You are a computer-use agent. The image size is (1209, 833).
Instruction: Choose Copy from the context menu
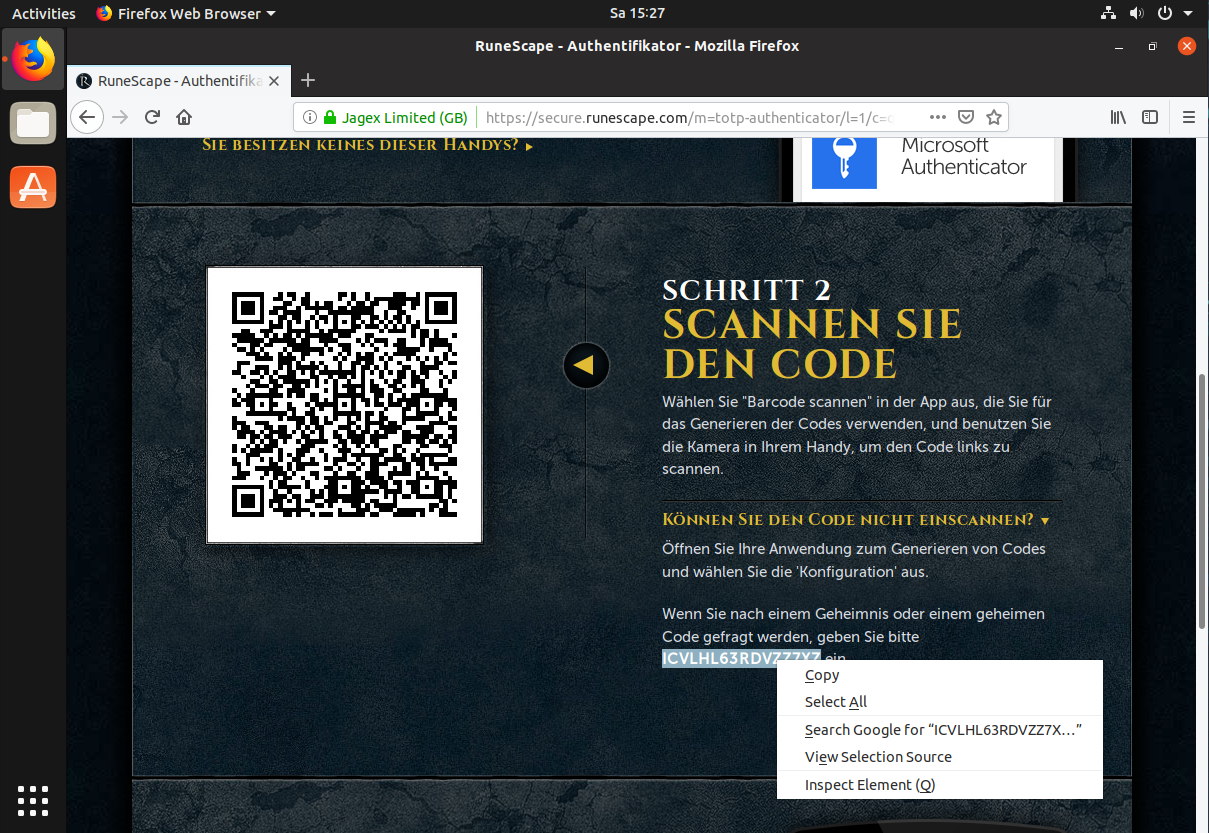tap(822, 676)
